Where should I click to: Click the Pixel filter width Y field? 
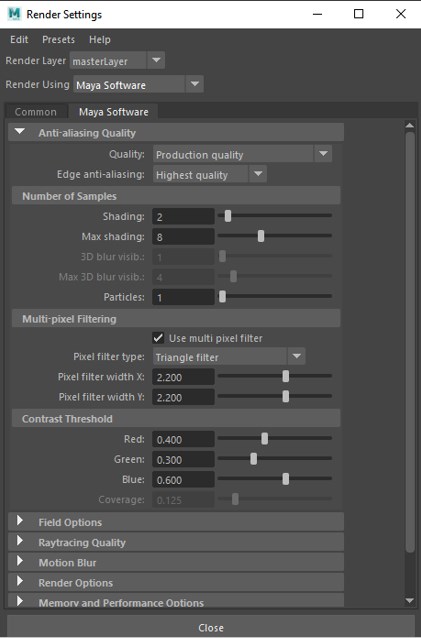click(183, 397)
